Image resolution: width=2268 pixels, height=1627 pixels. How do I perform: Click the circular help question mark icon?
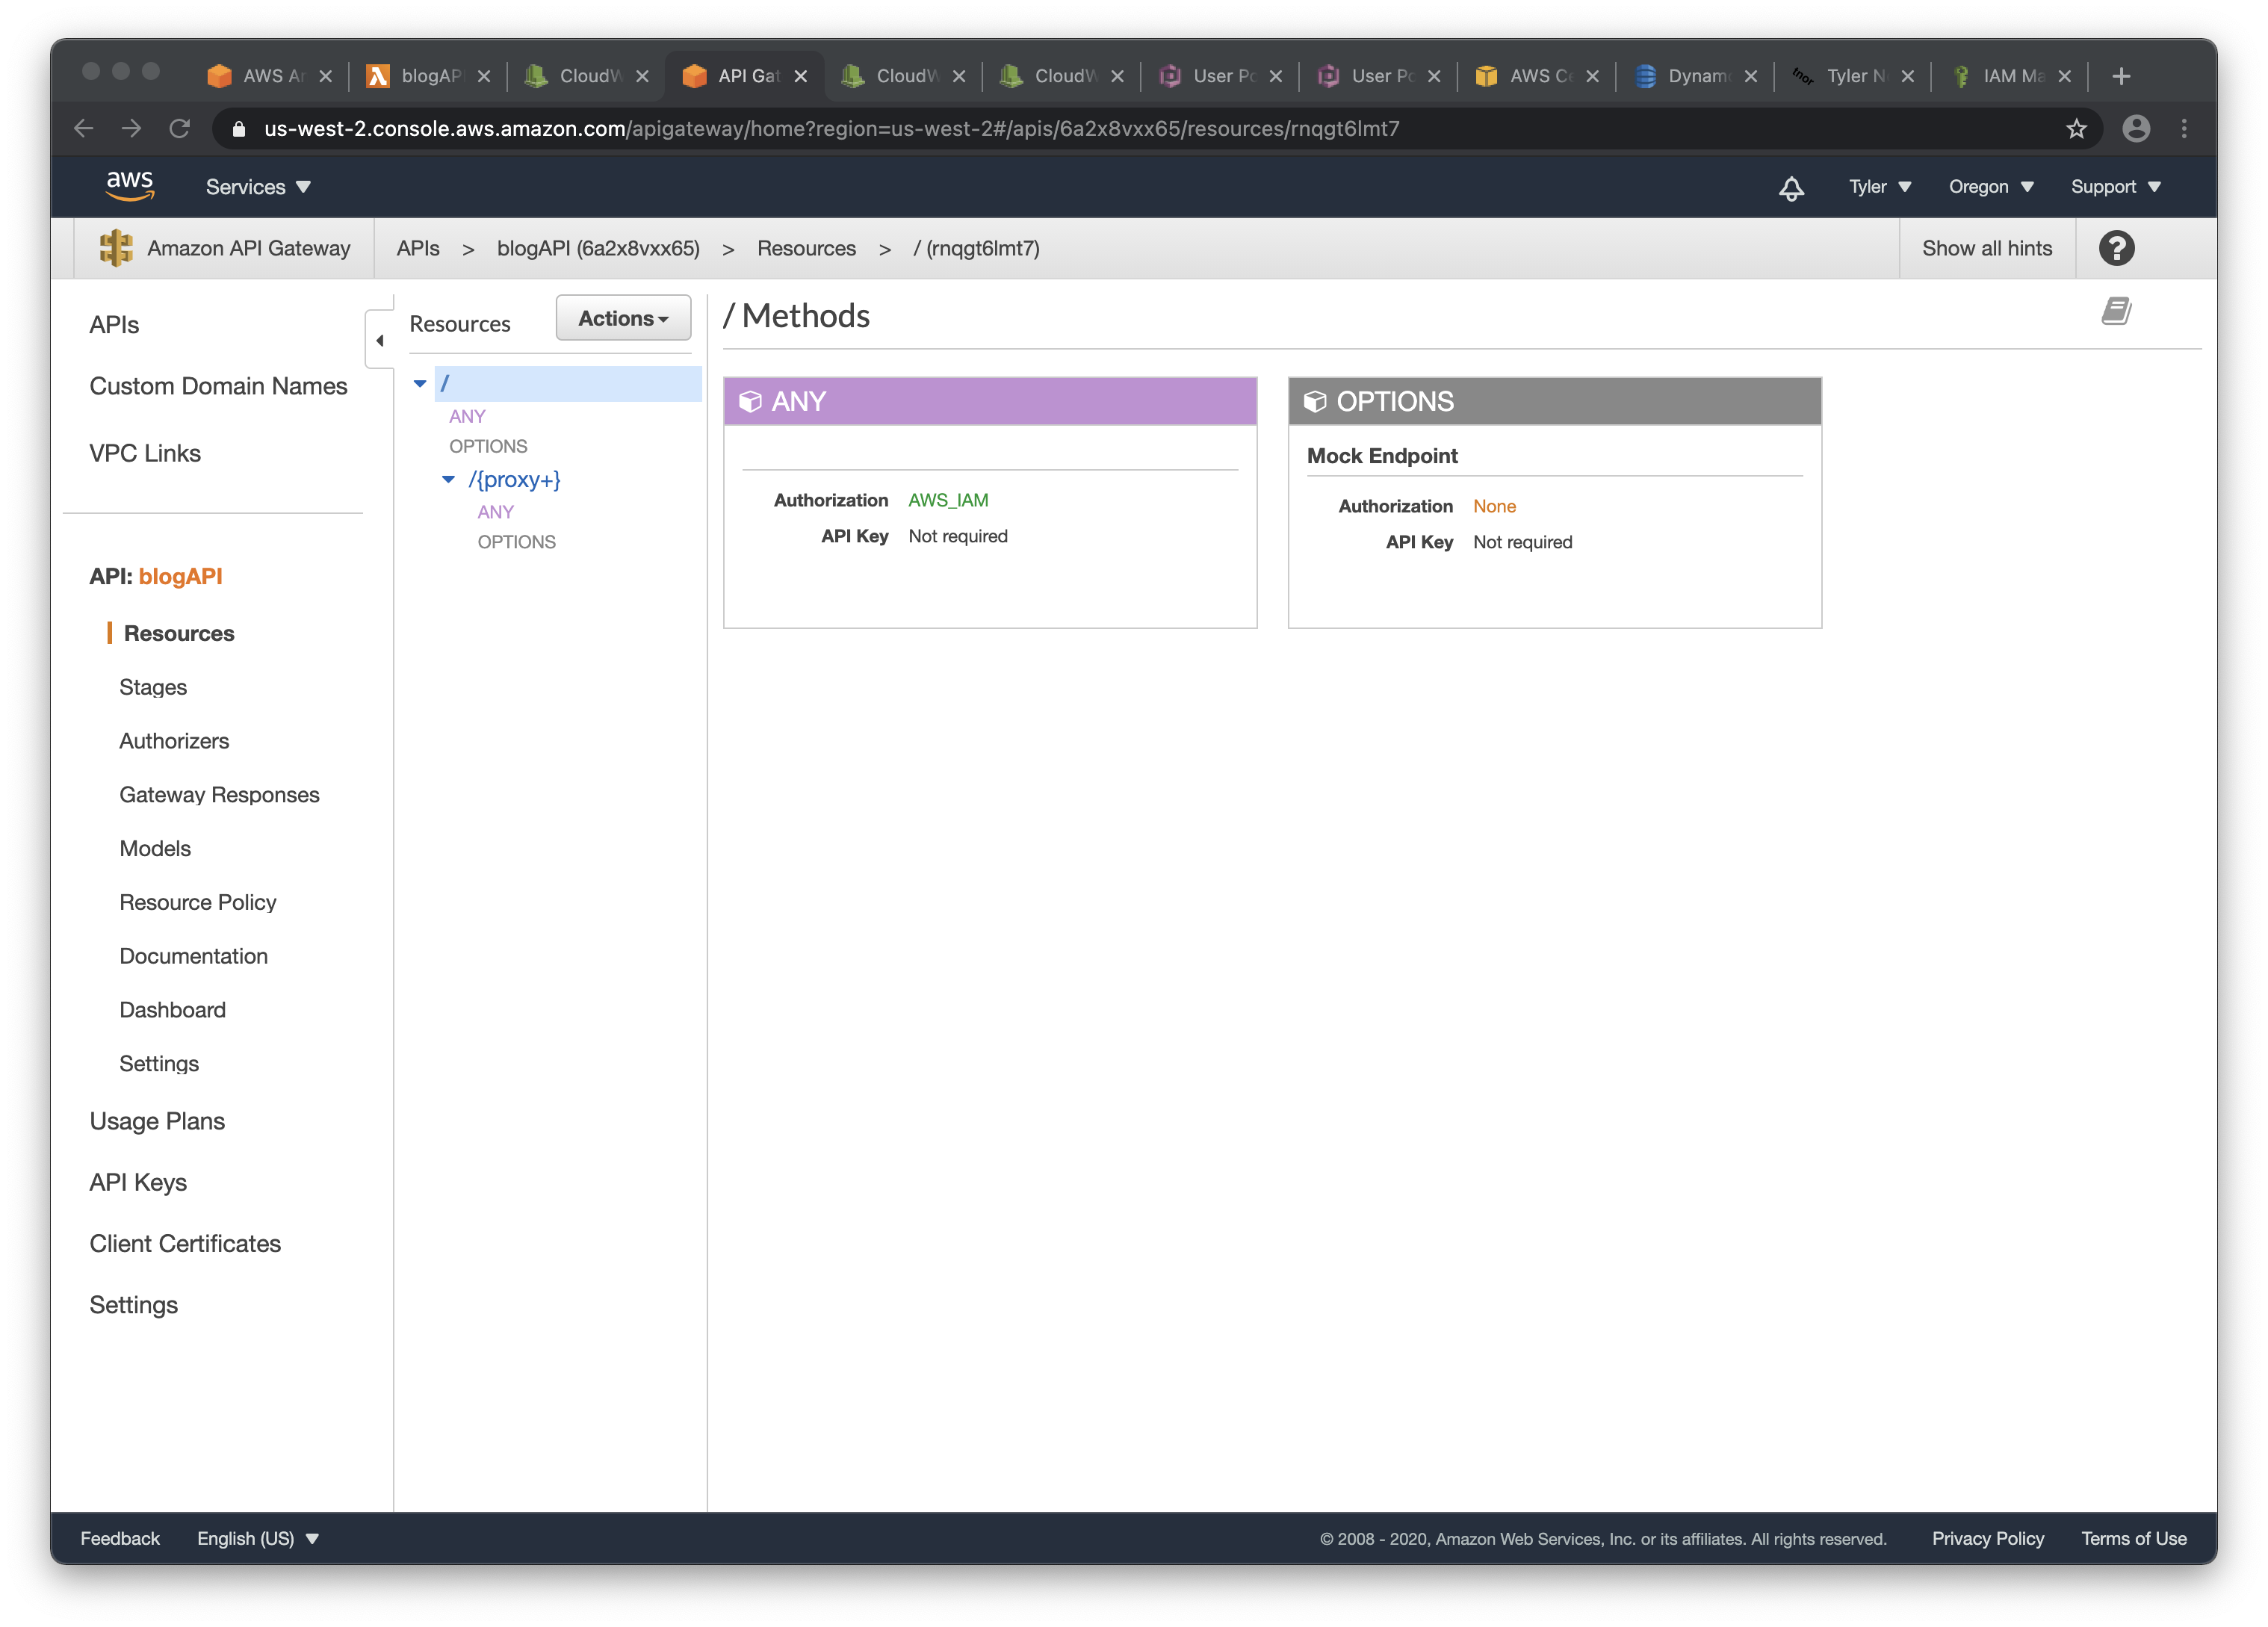pos(2117,248)
